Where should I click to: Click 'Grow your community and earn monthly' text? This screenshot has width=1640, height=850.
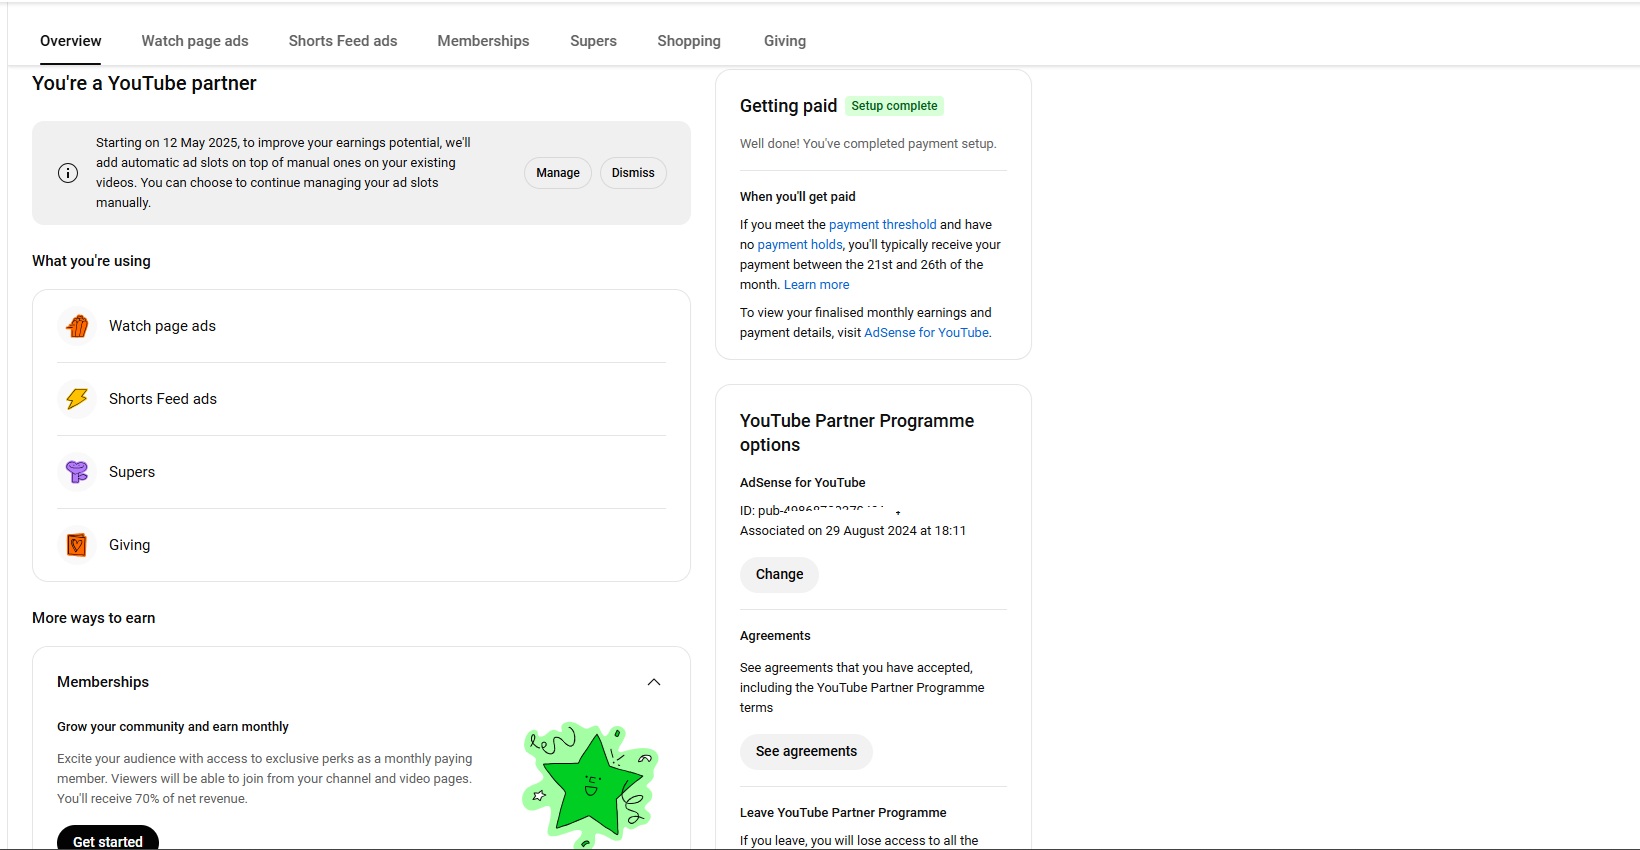[x=173, y=727]
